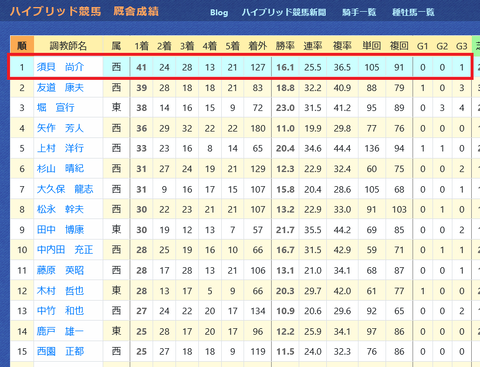Sort by G1 column header

422,45
